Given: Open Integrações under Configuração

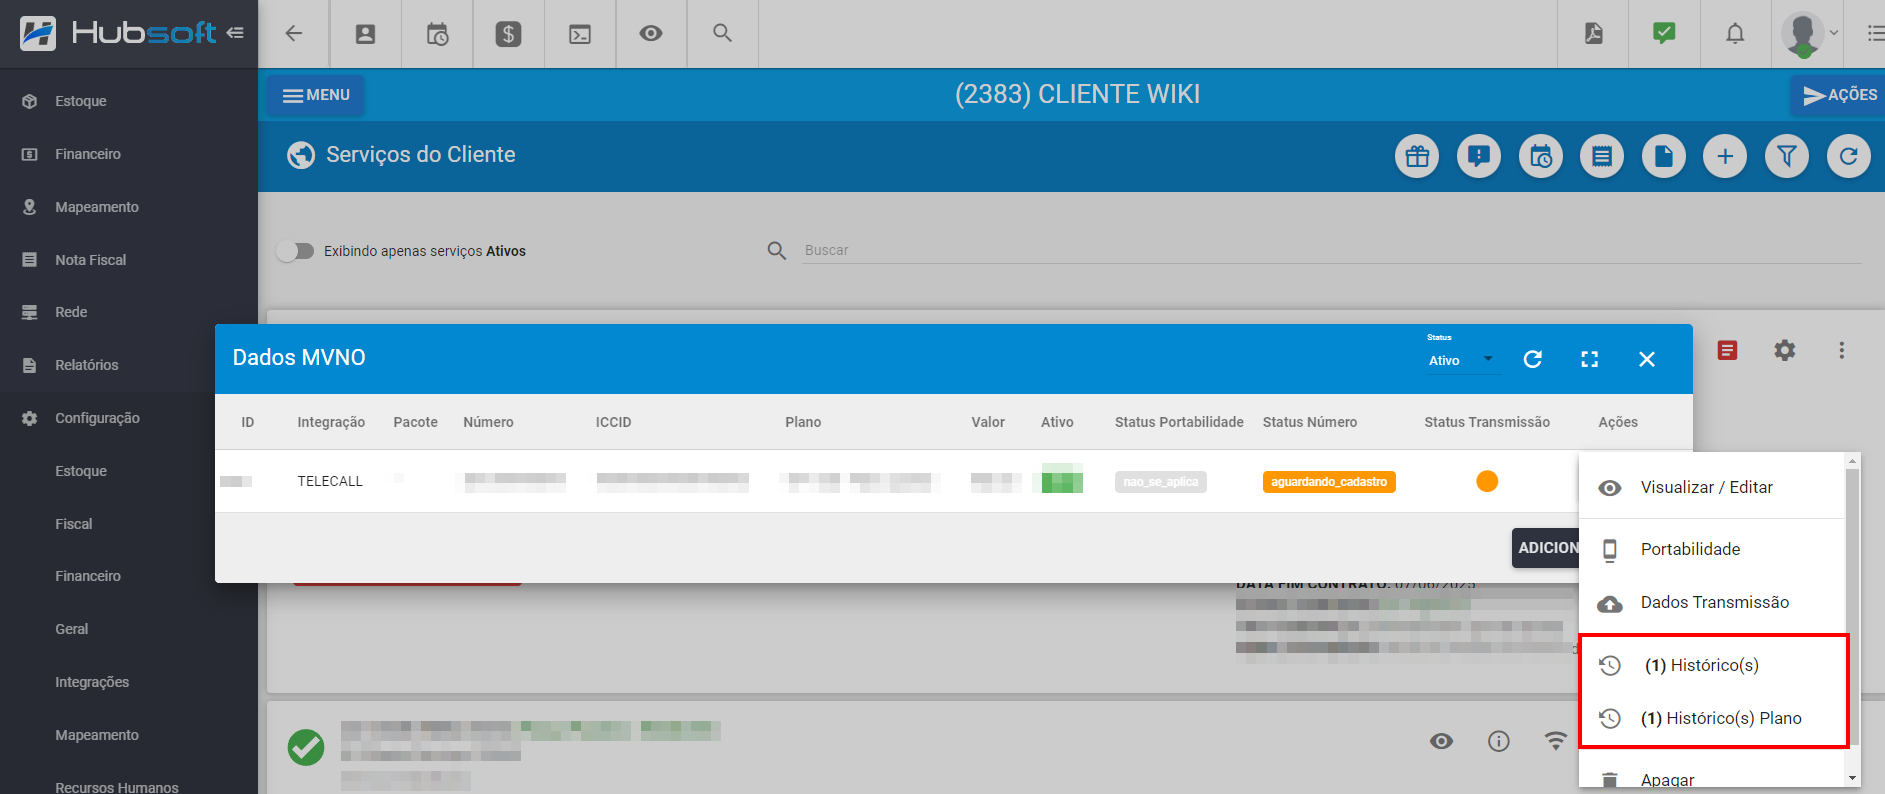Looking at the screenshot, I should pyautogui.click(x=92, y=682).
